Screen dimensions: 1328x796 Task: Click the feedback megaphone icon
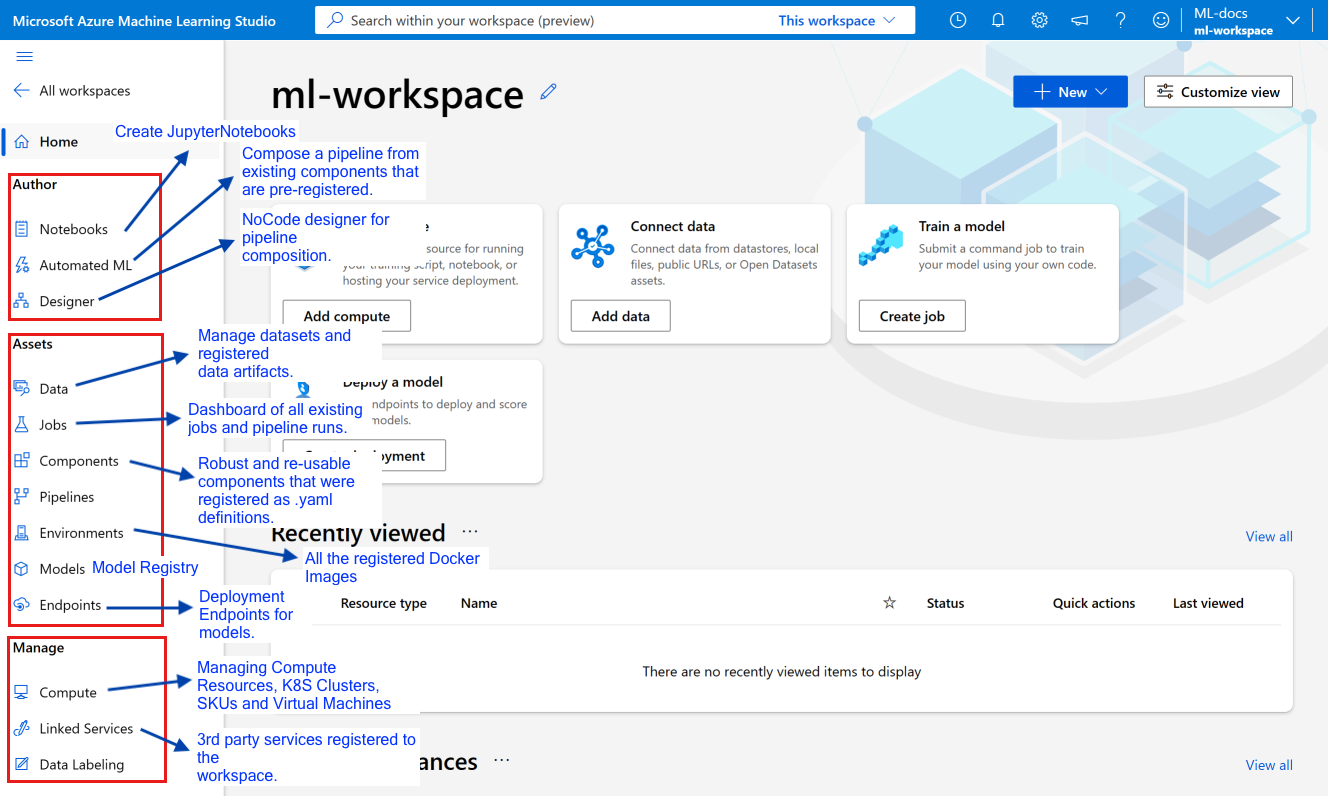[x=1080, y=20]
